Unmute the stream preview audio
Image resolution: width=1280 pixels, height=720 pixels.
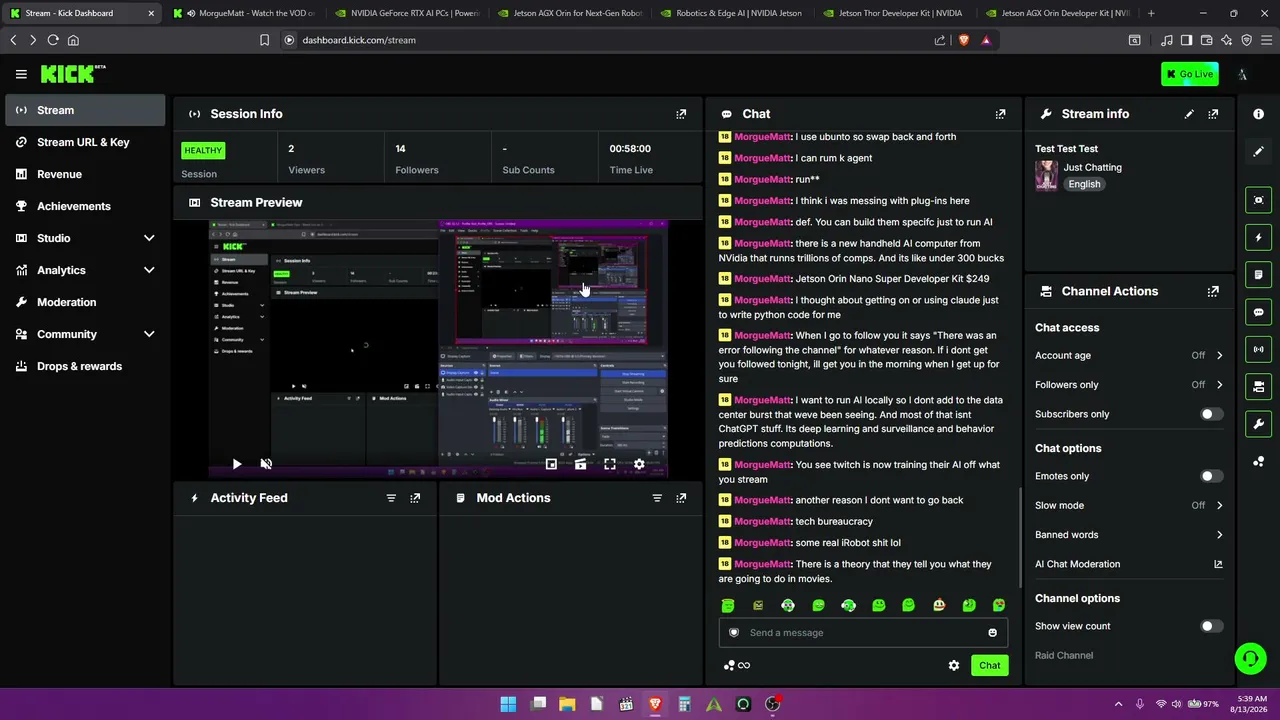(x=266, y=464)
